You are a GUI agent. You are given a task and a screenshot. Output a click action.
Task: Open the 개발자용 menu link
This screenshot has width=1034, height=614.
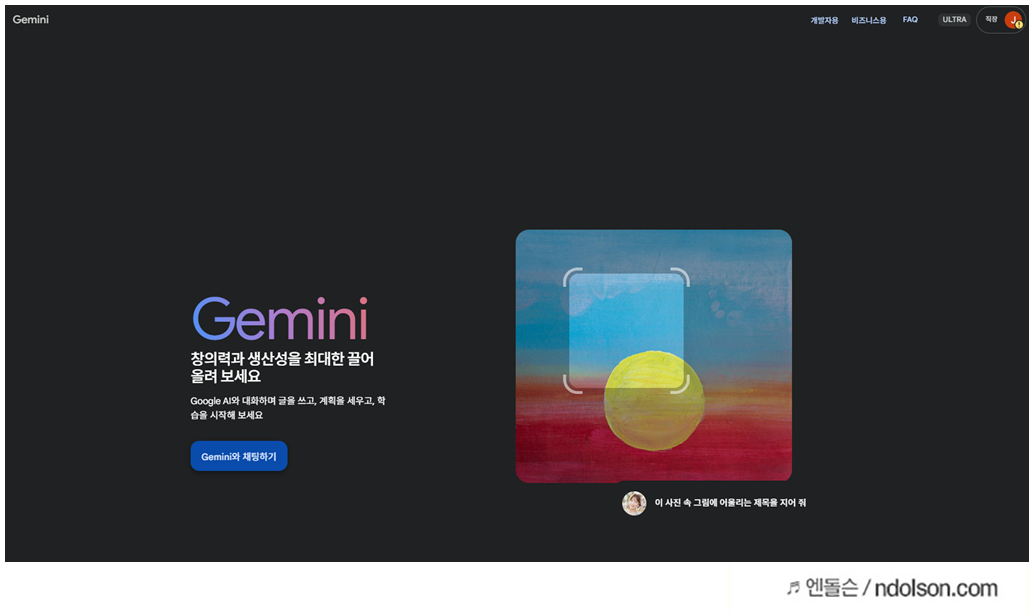pos(824,20)
